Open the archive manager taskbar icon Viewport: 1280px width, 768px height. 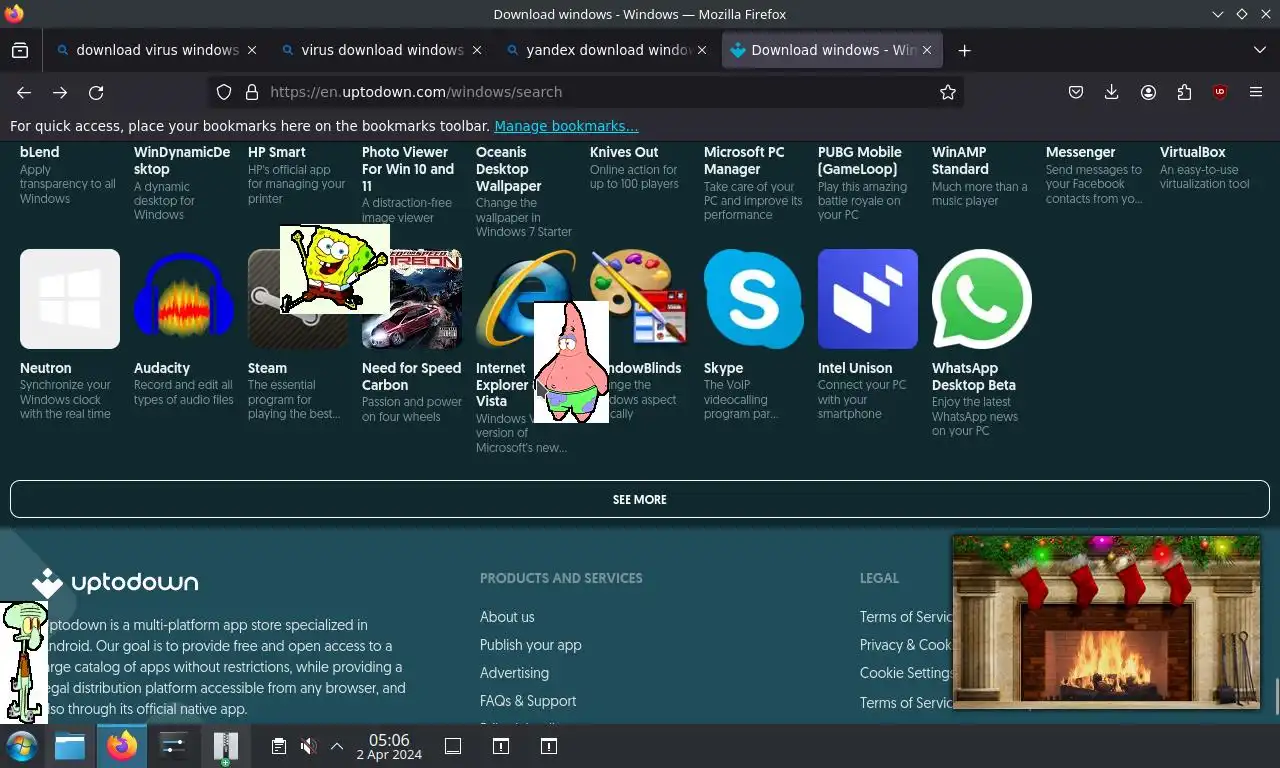[x=226, y=746]
